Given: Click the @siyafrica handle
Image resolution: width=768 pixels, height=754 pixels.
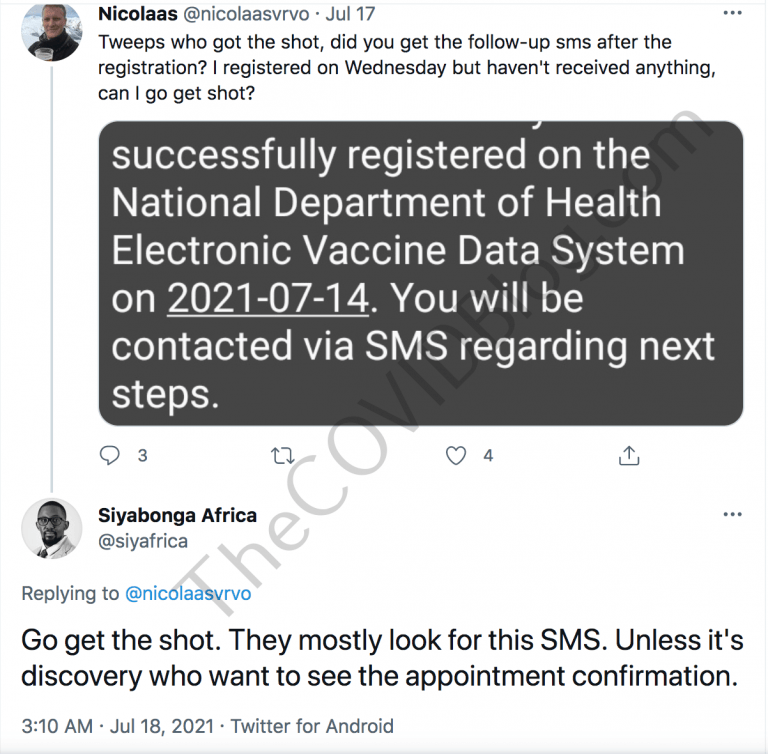Looking at the screenshot, I should (x=143, y=541).
